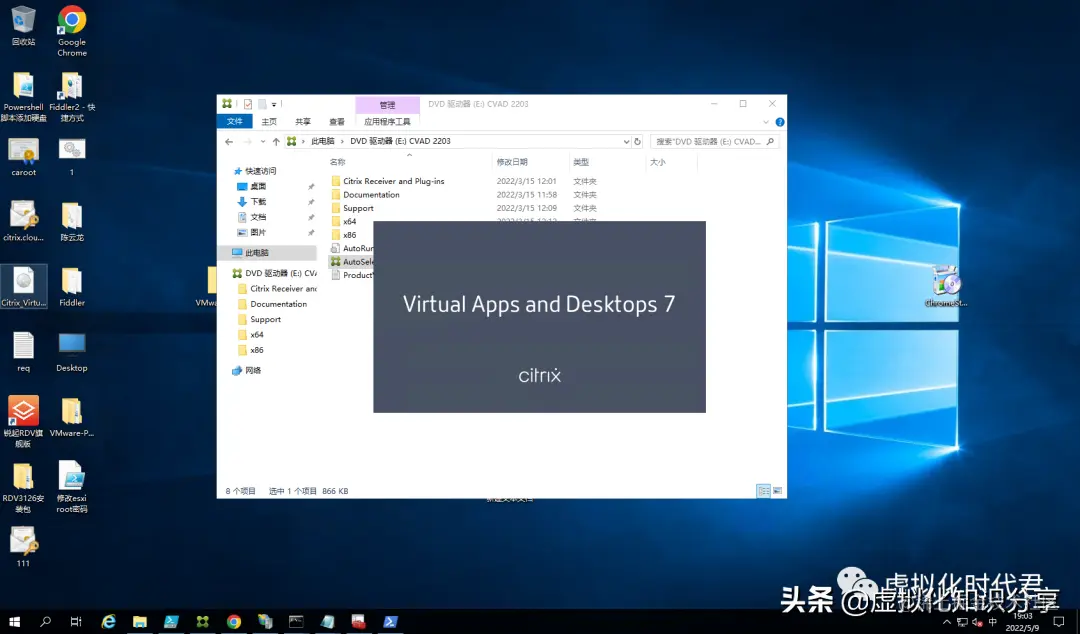
Task: Open the 回收站 (Recycle Bin)
Action: pyautogui.click(x=22, y=22)
